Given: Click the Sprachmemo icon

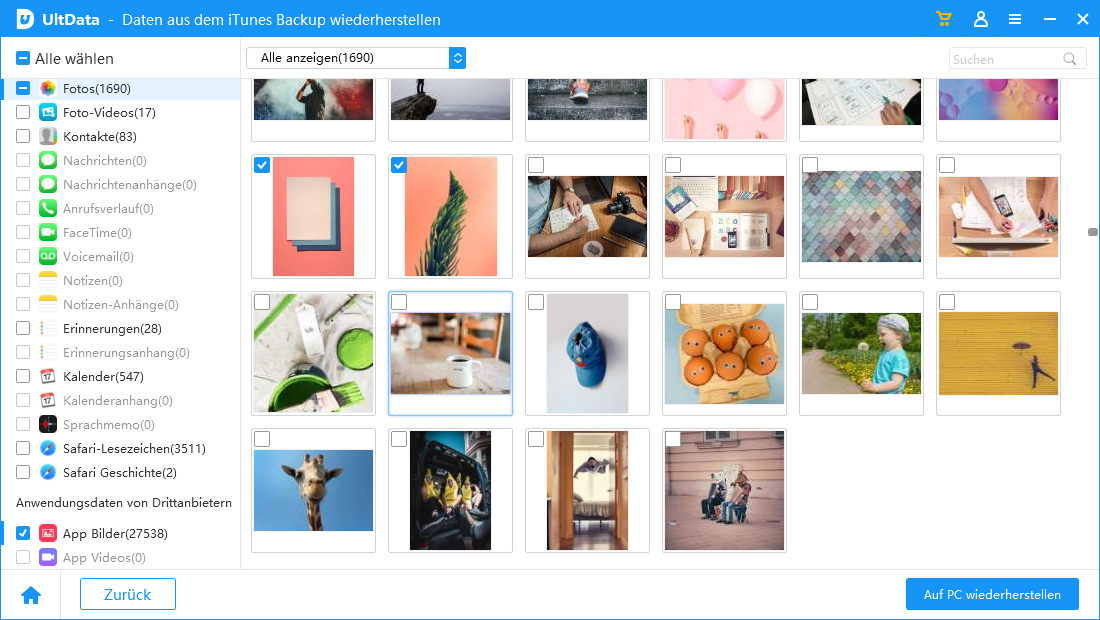Looking at the screenshot, I should (48, 424).
